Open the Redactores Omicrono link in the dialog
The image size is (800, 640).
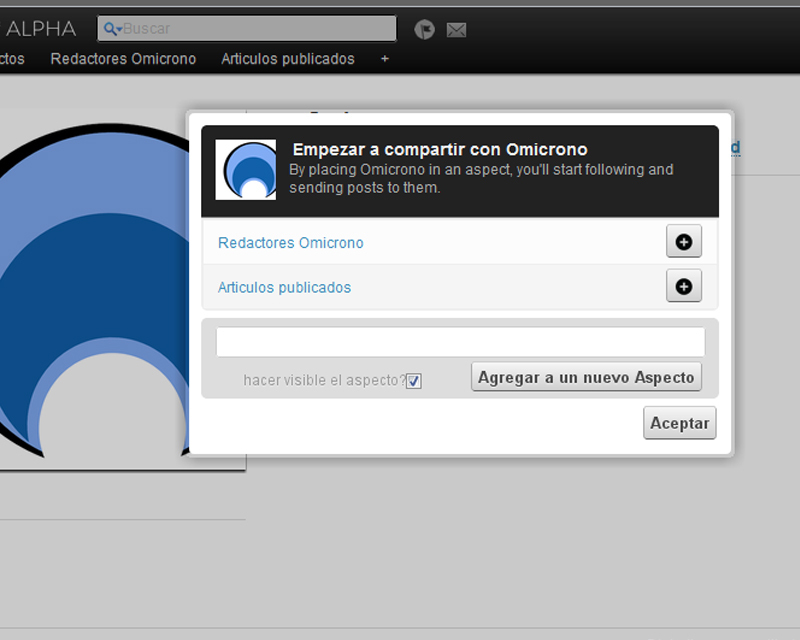[290, 242]
